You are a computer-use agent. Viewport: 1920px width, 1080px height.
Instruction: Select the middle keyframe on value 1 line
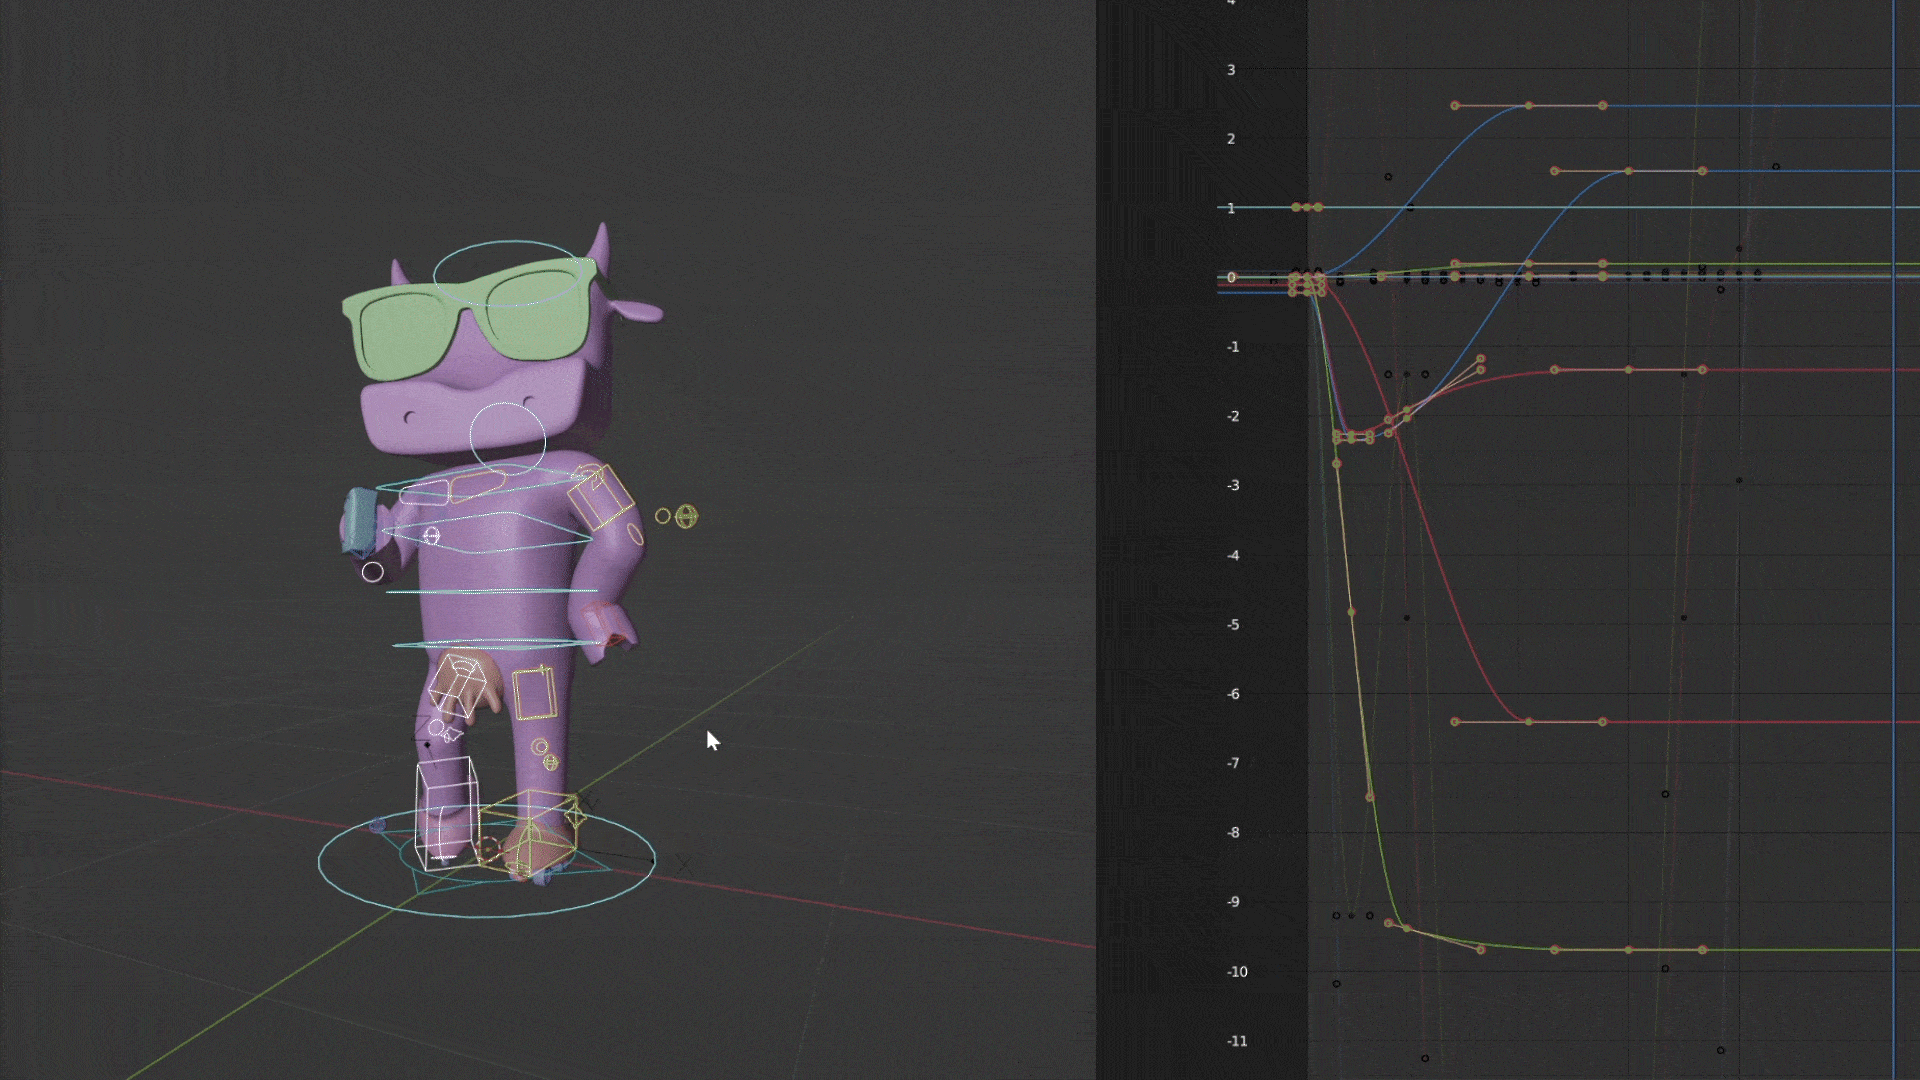click(x=1307, y=207)
